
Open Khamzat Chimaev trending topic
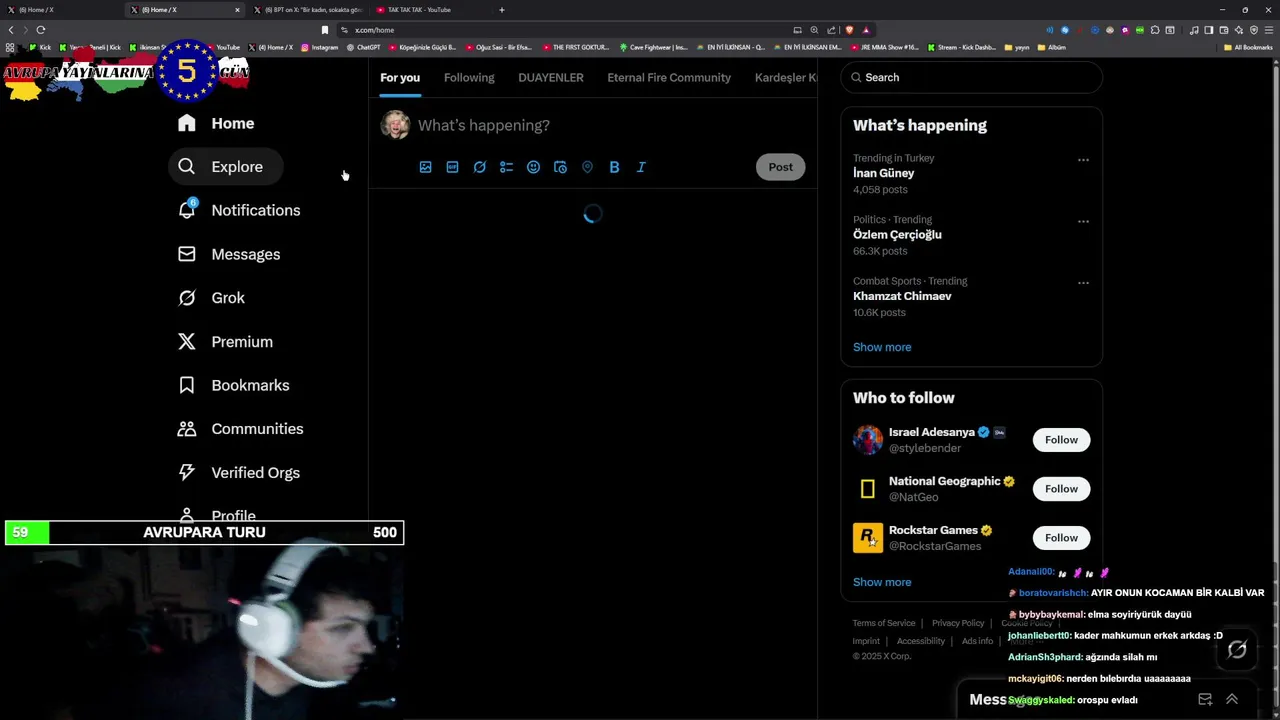(902, 296)
